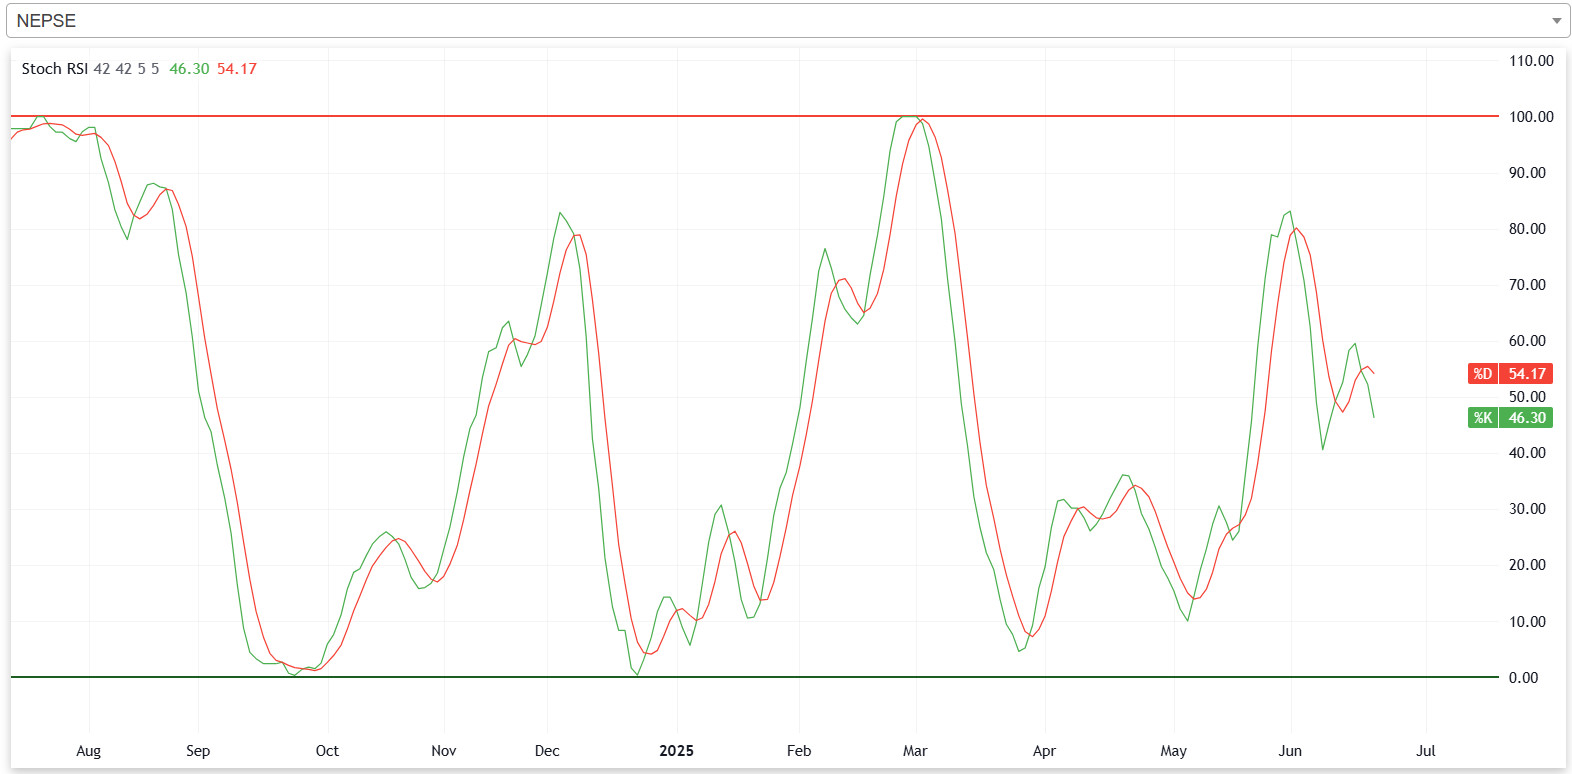This screenshot has width=1572, height=774.
Task: Click the Sep label on time axis
Action: coord(198,751)
